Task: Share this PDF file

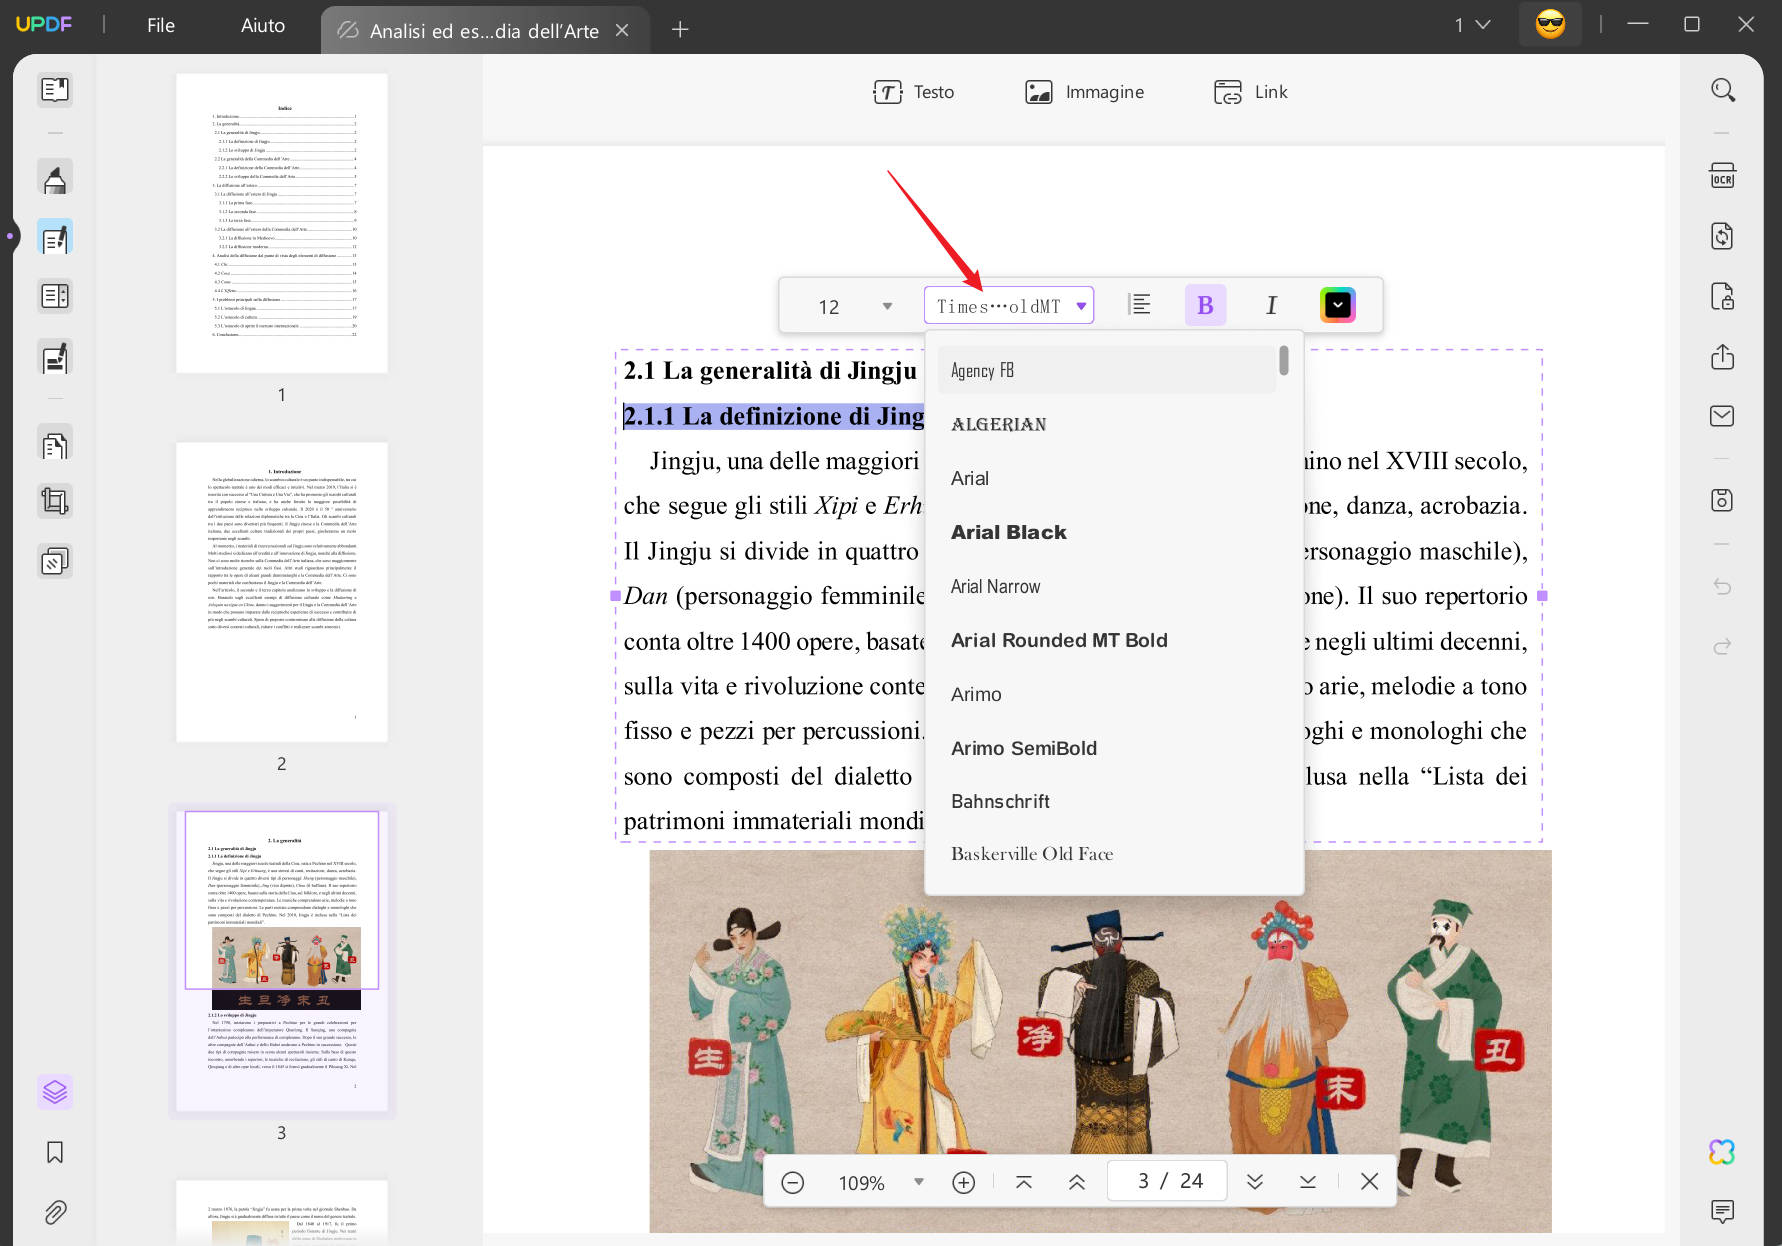Action: pyautogui.click(x=1722, y=357)
